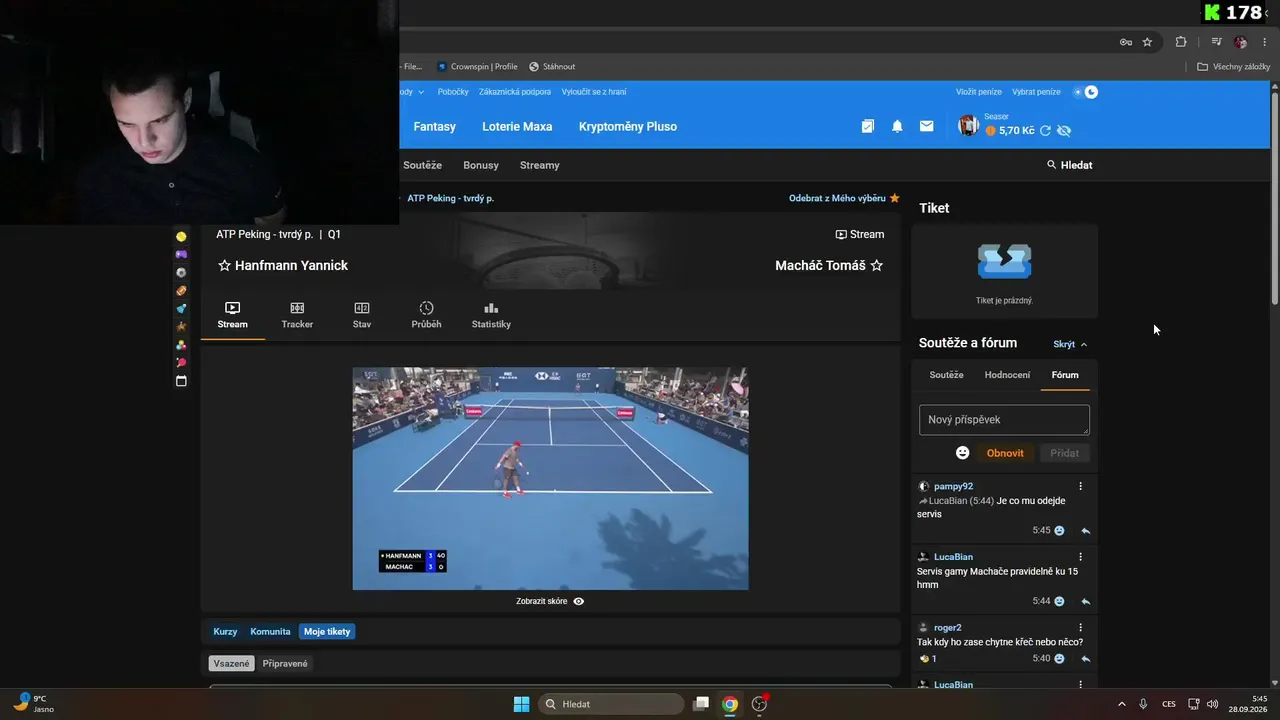The height and width of the screenshot is (720, 1280).
Task: Open the Komunita tab
Action: [x=270, y=632]
